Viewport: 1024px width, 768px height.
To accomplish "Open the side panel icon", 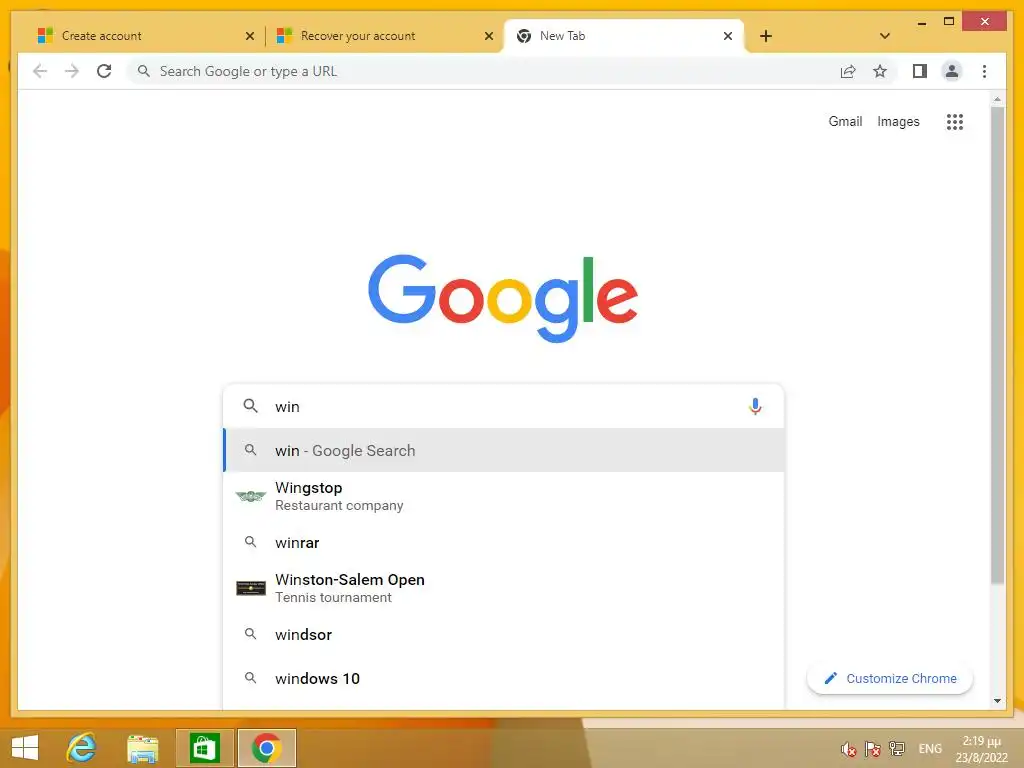I will point(920,71).
